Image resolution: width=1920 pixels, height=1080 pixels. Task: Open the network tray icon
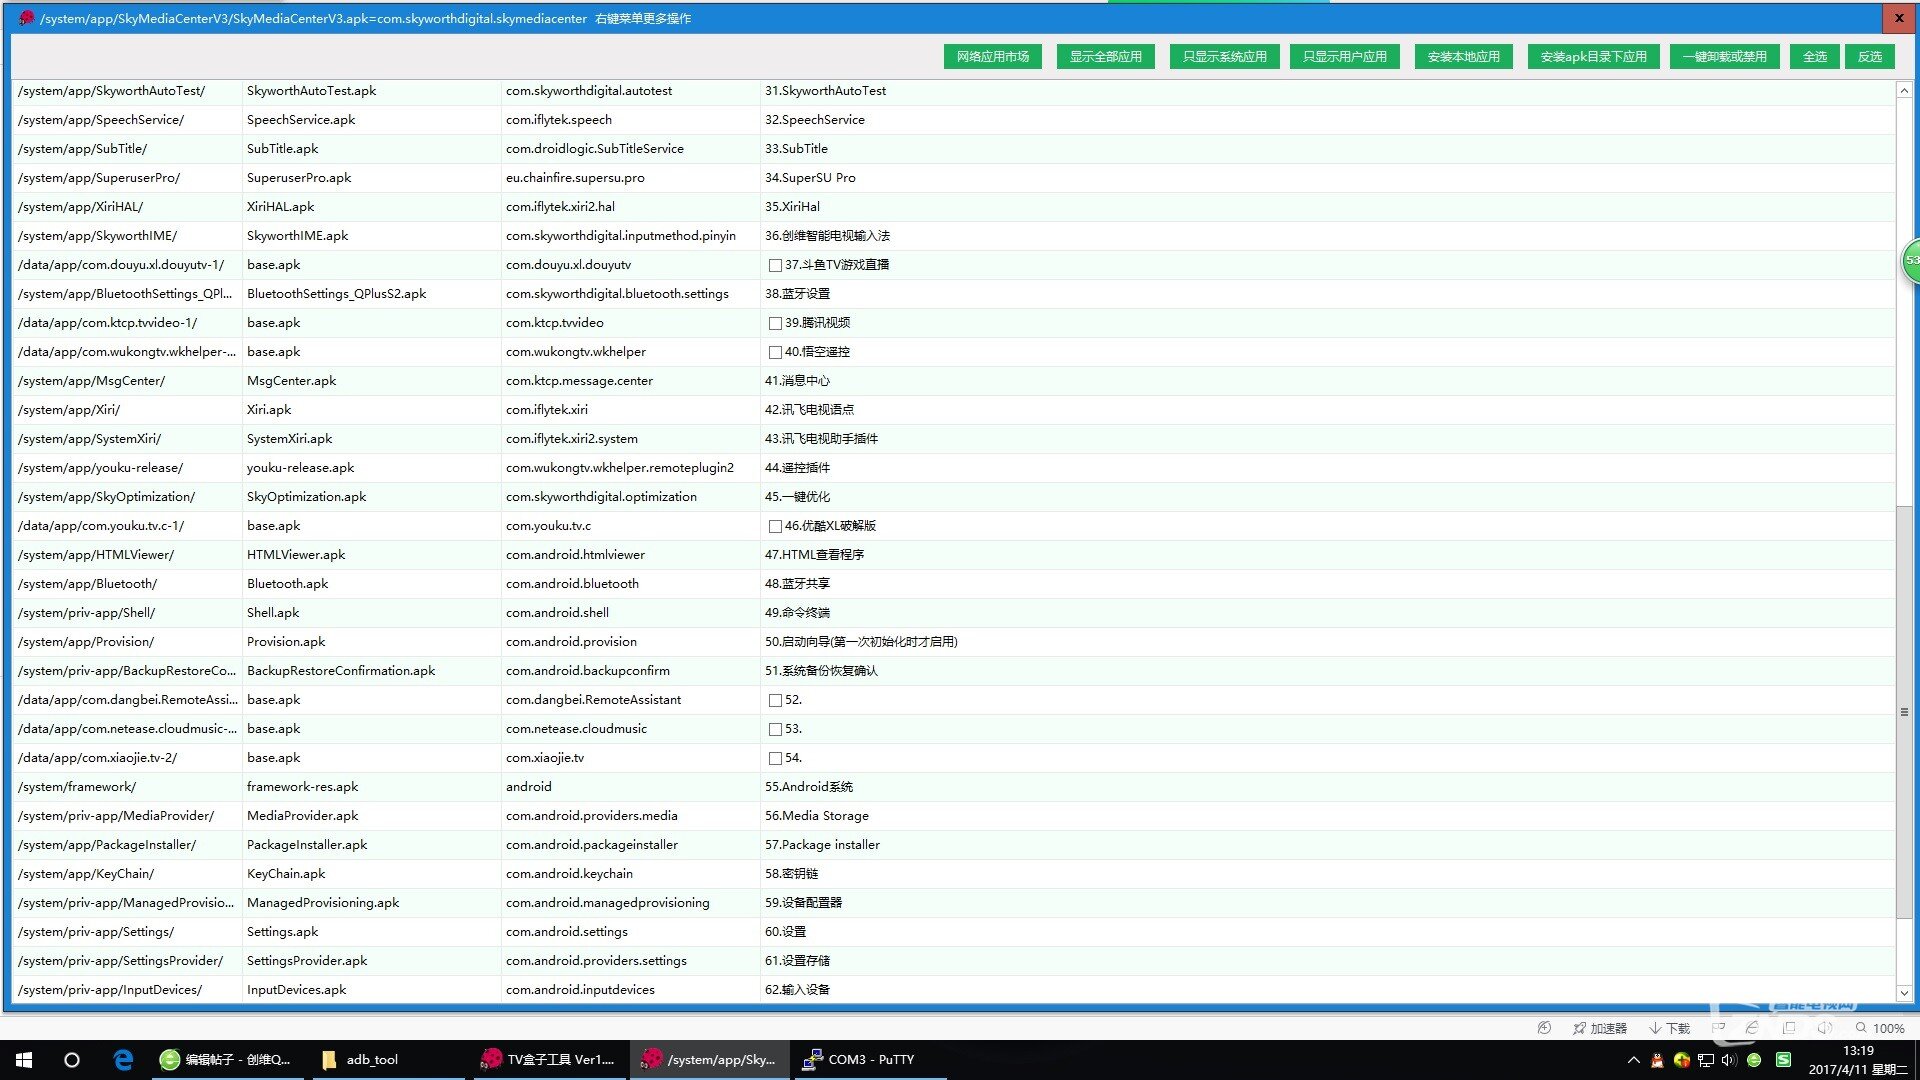point(1706,1060)
